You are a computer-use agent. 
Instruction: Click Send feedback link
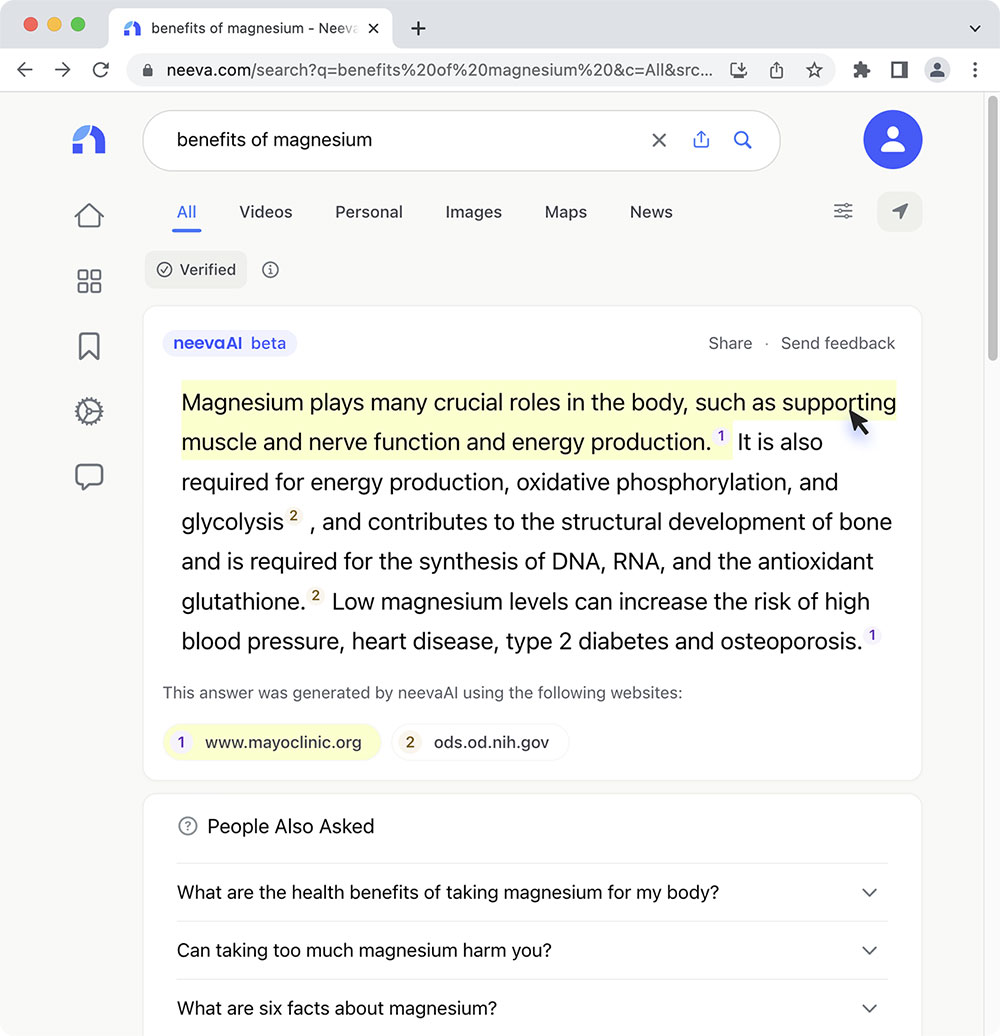click(x=838, y=343)
